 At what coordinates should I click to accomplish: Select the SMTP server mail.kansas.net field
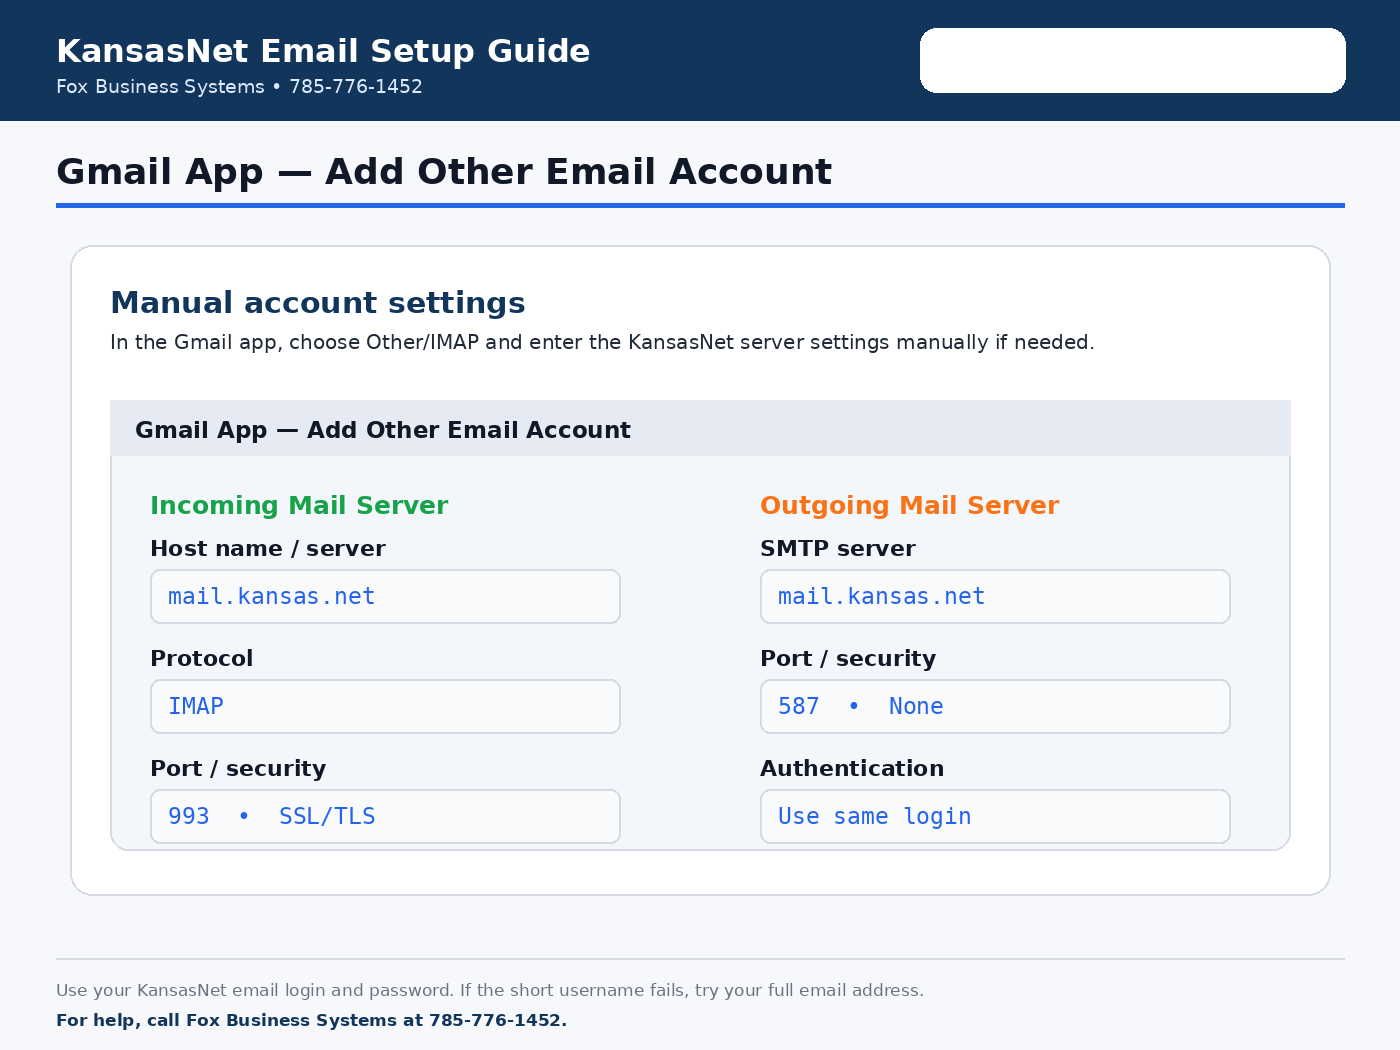pos(995,596)
